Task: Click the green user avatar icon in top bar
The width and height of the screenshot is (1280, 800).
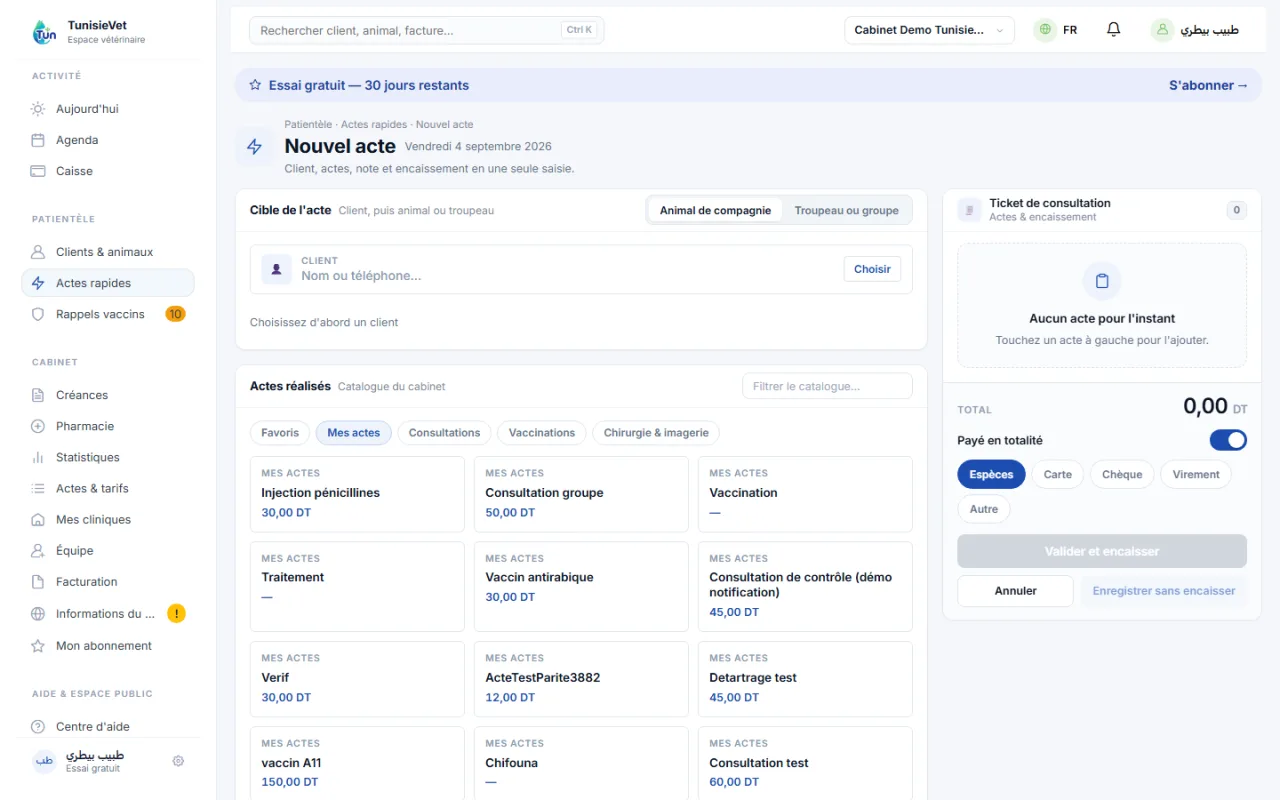Action: pos(1162,30)
